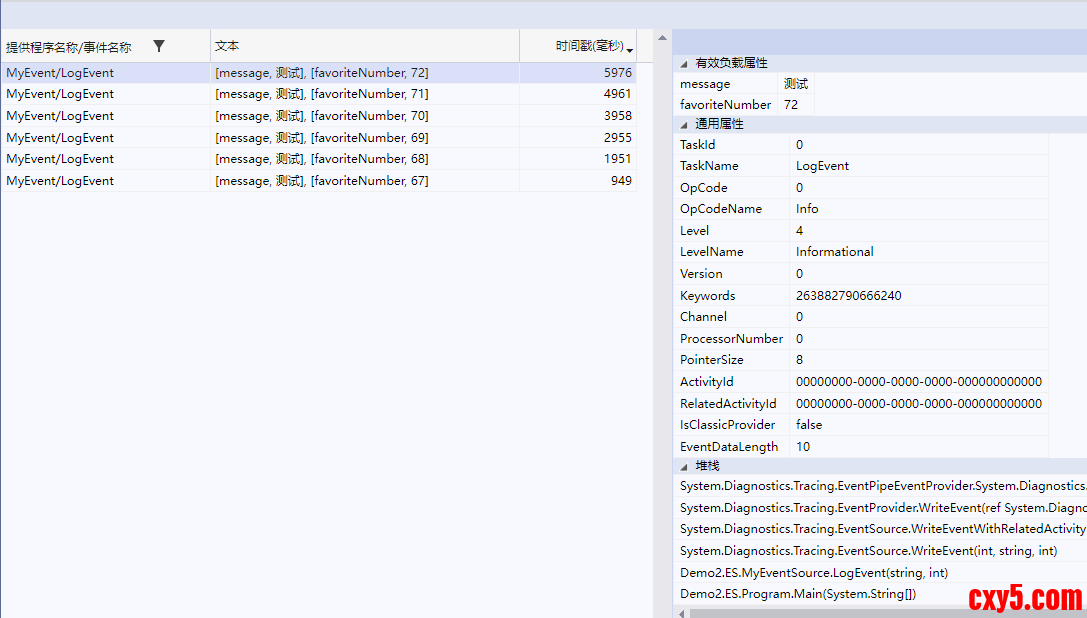Click the RelatedActivityId GUID value

coord(919,404)
